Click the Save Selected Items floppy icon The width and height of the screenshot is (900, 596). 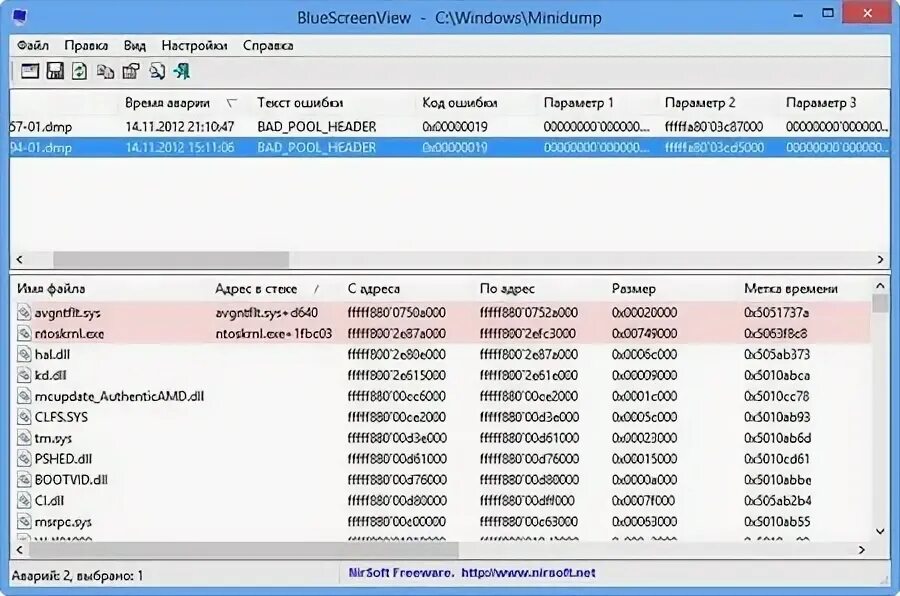point(55,71)
